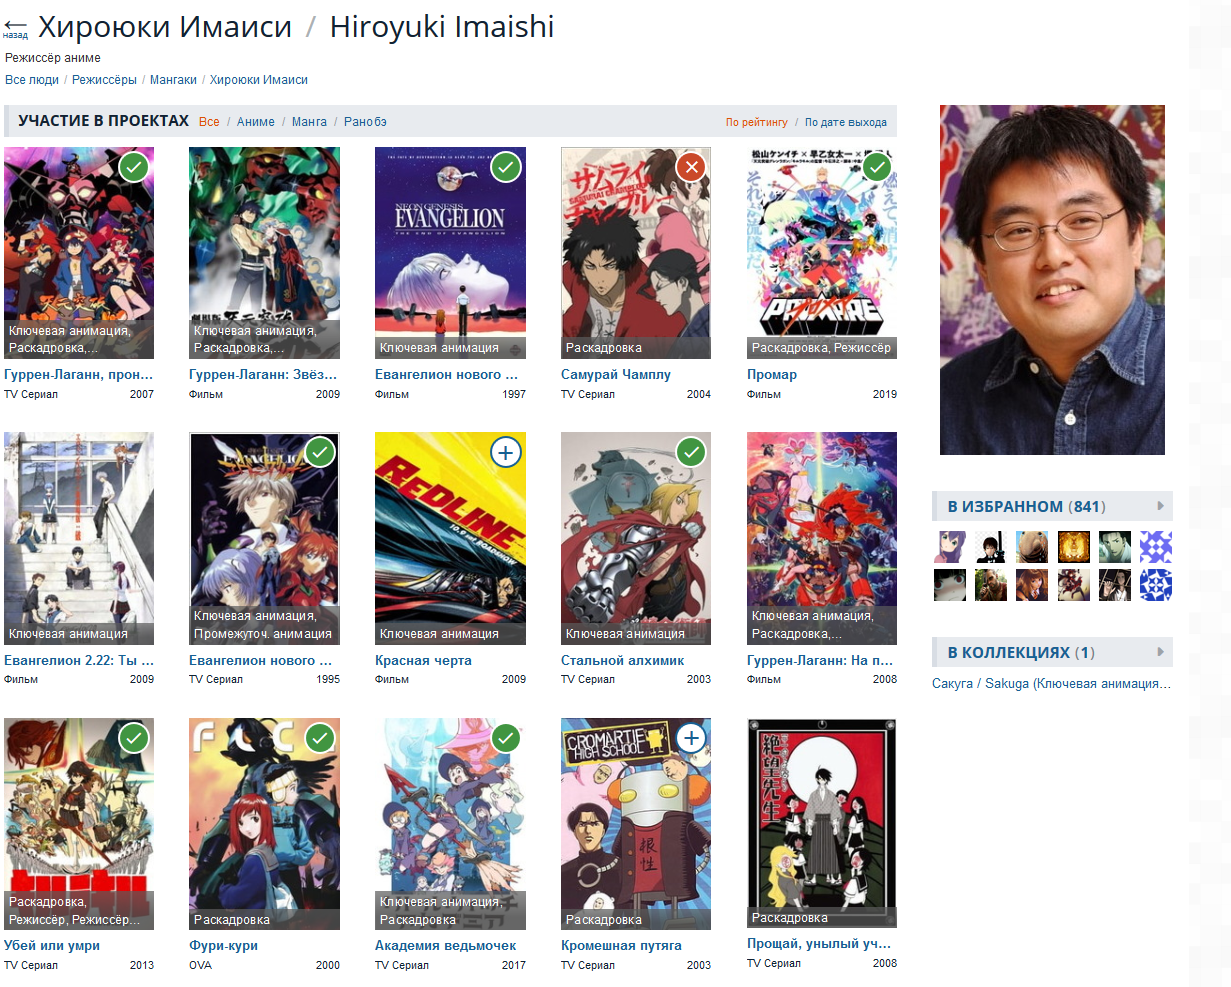Go back using the назад arrow
The image size is (1231, 987).
click(15, 27)
